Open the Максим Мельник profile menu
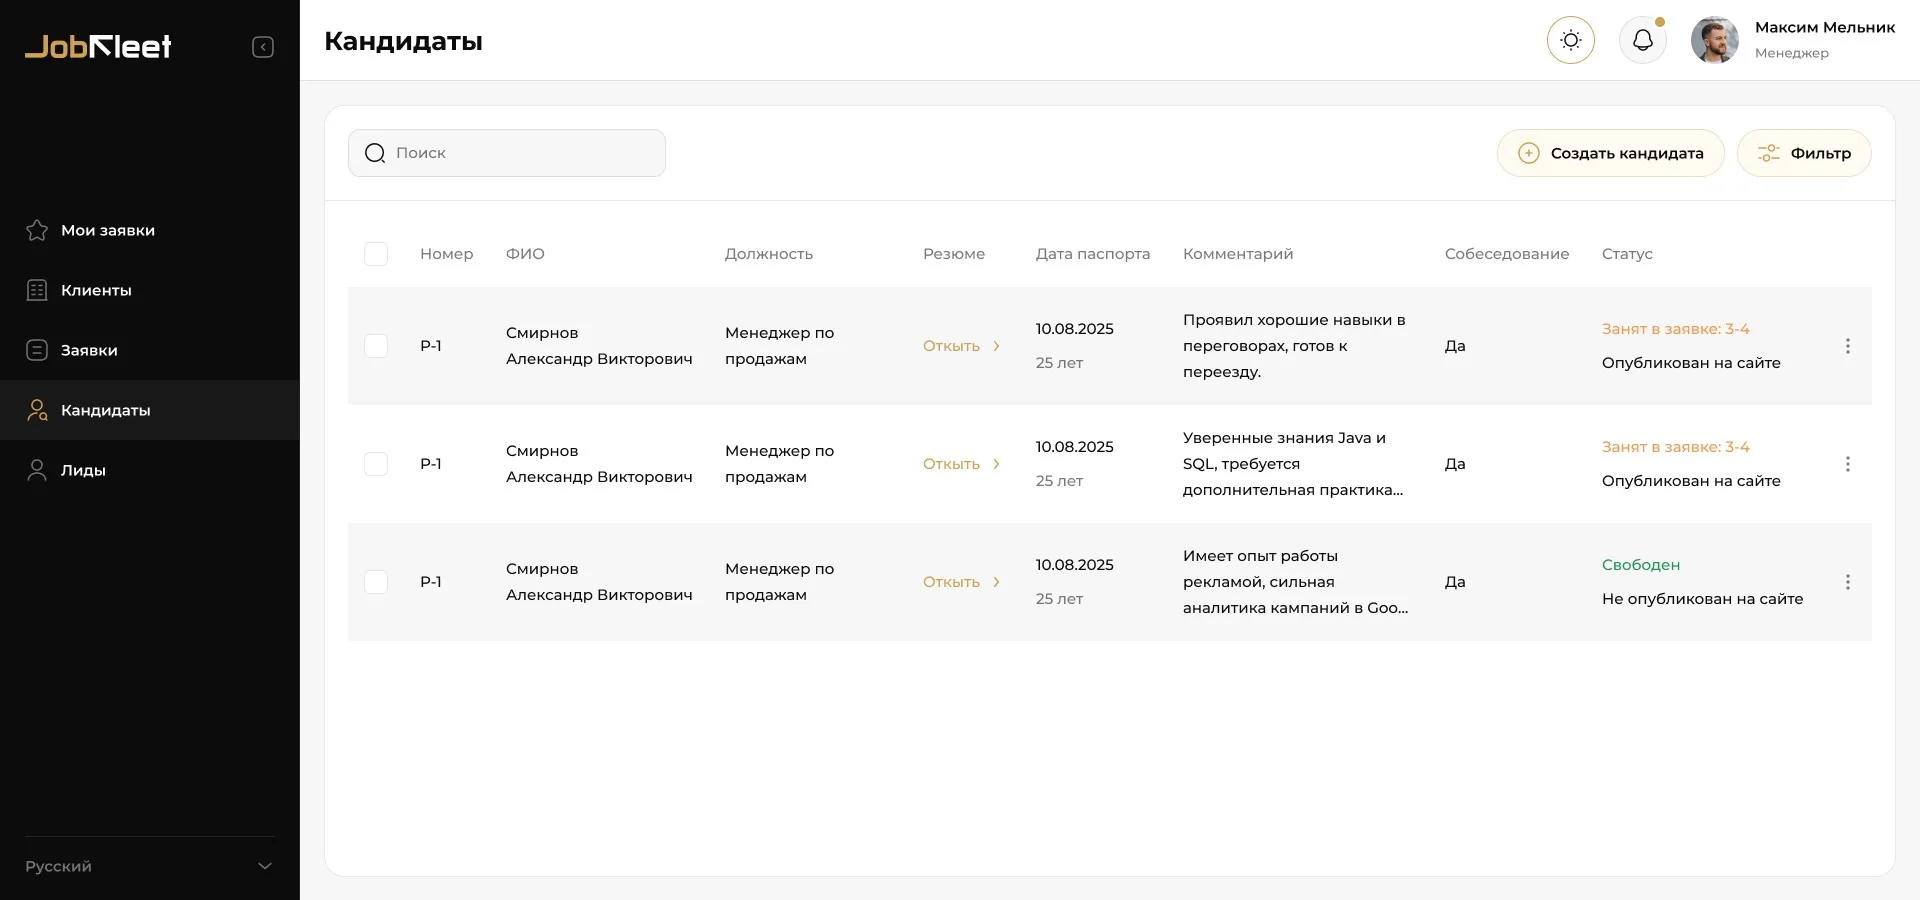The height and width of the screenshot is (900, 1920). [1793, 40]
